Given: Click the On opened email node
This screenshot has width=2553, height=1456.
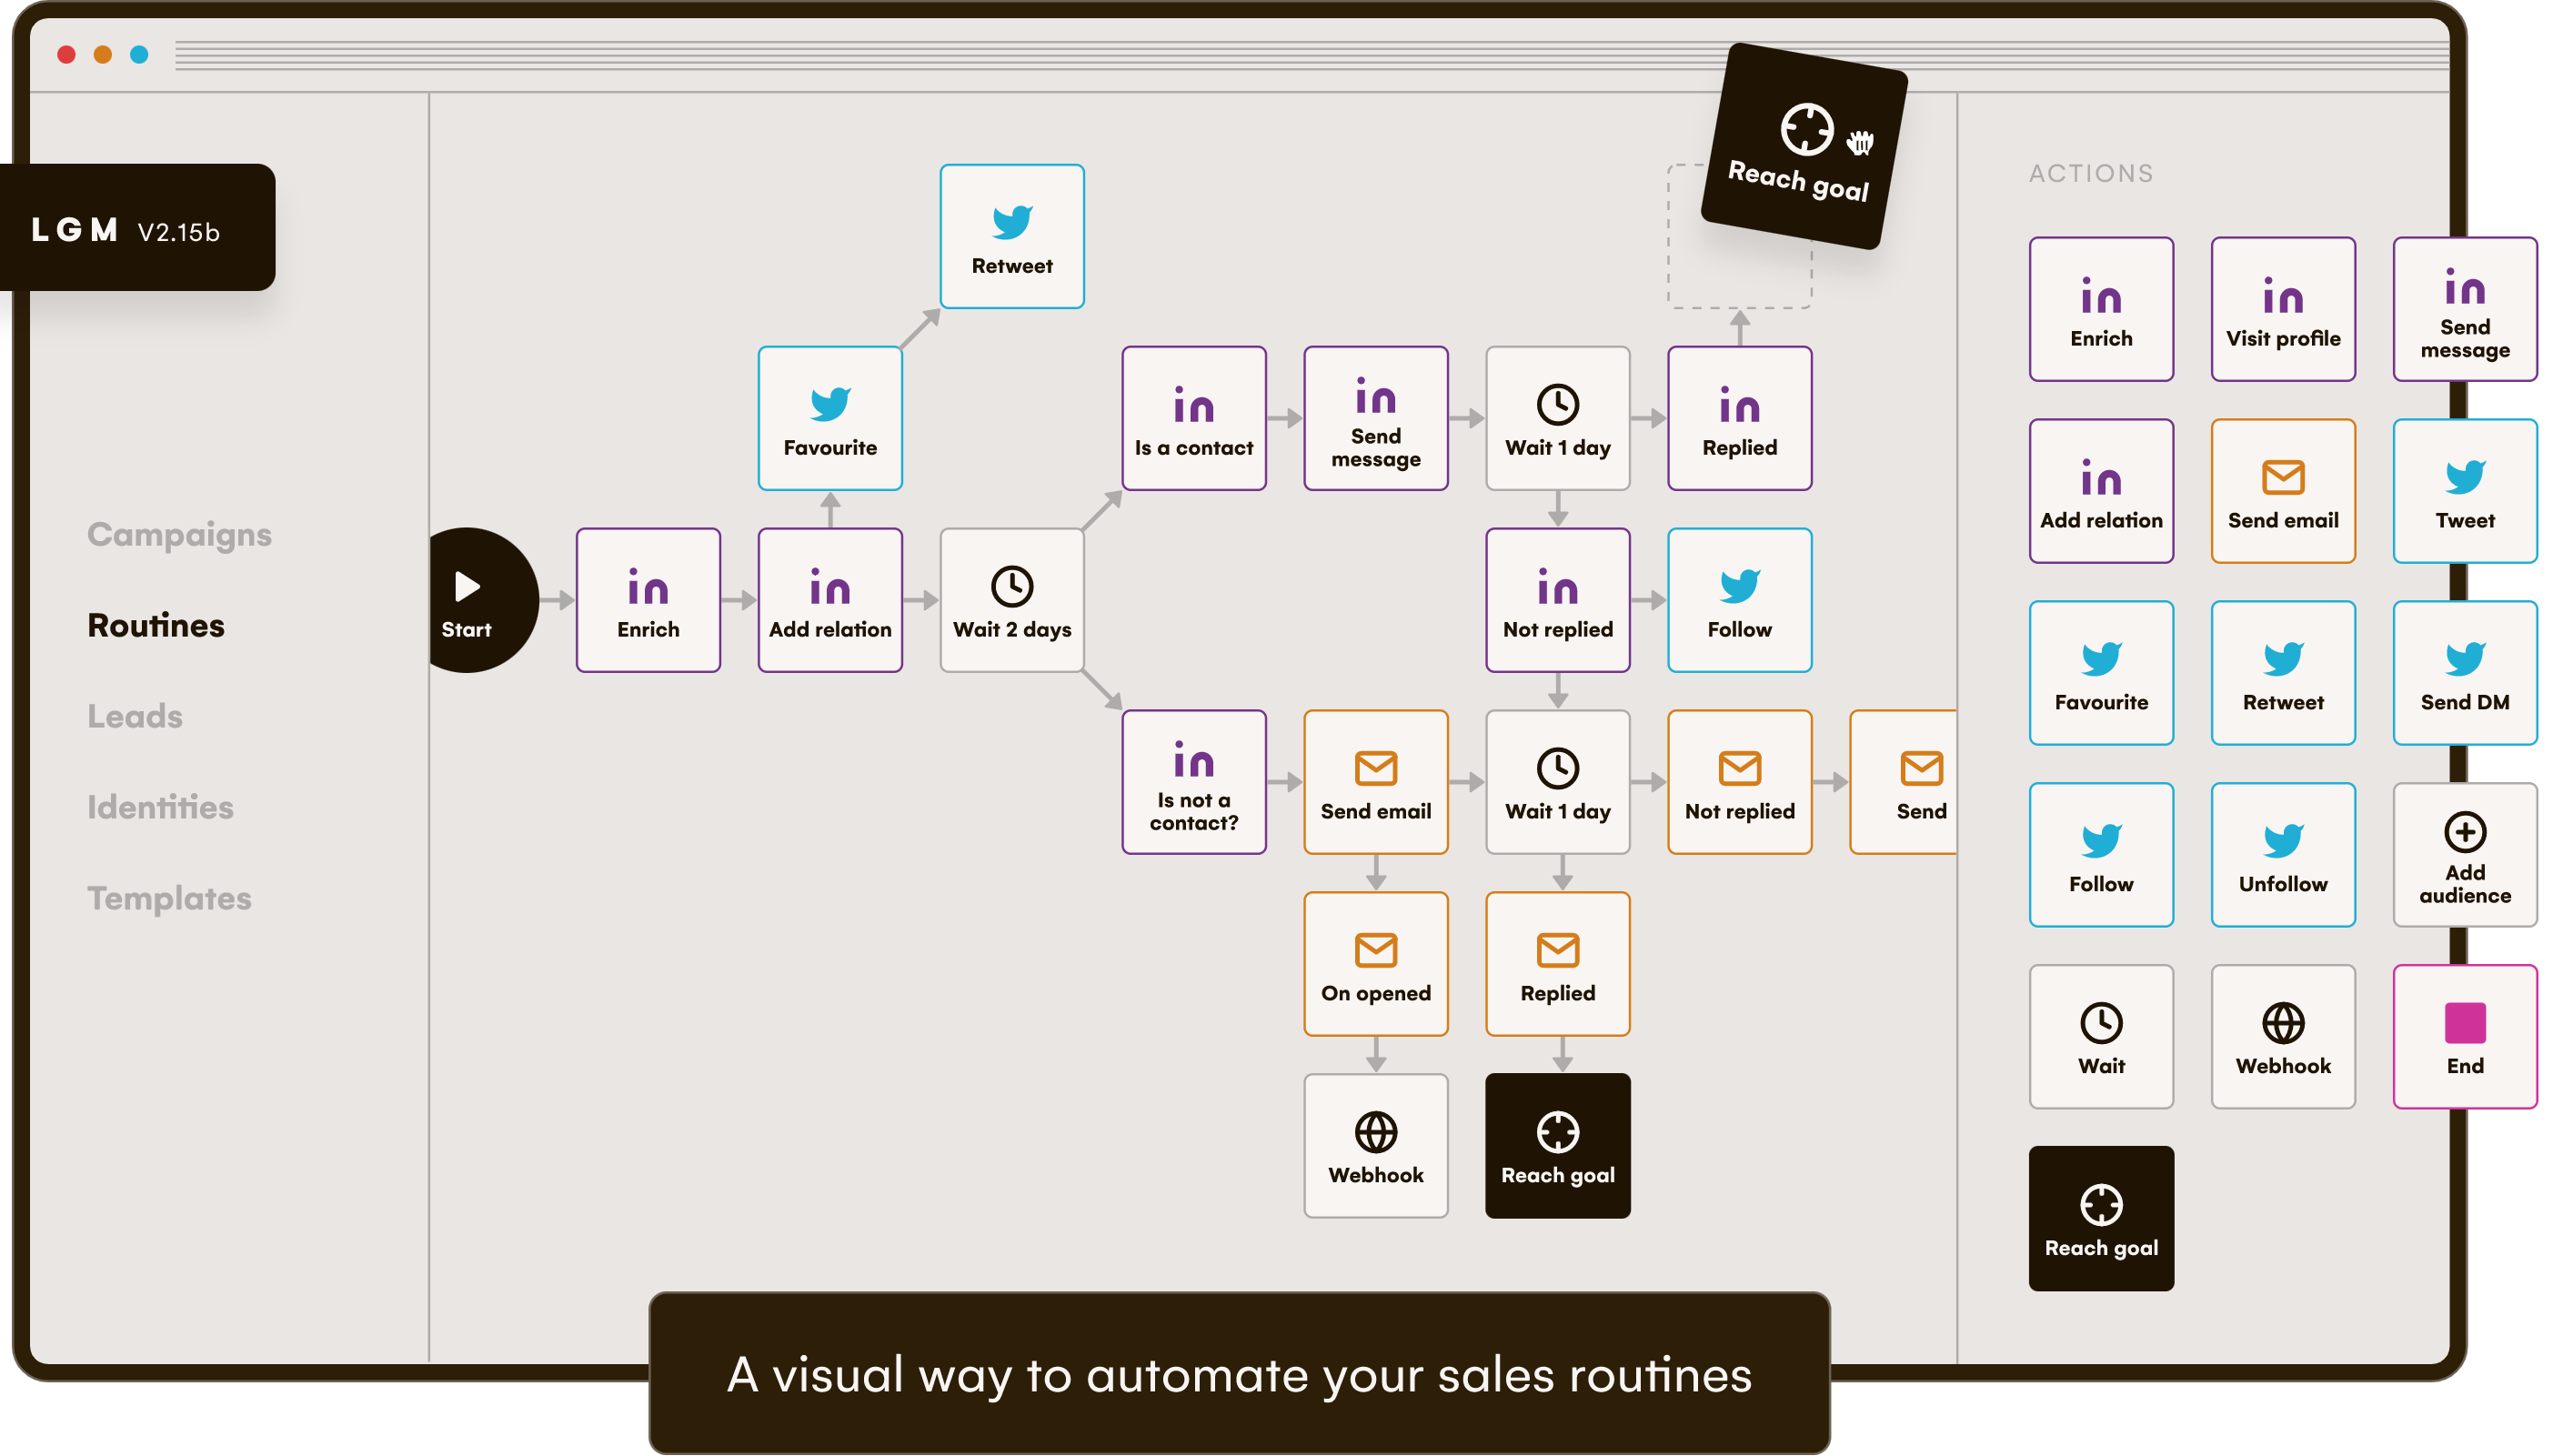Looking at the screenshot, I should (1375, 964).
